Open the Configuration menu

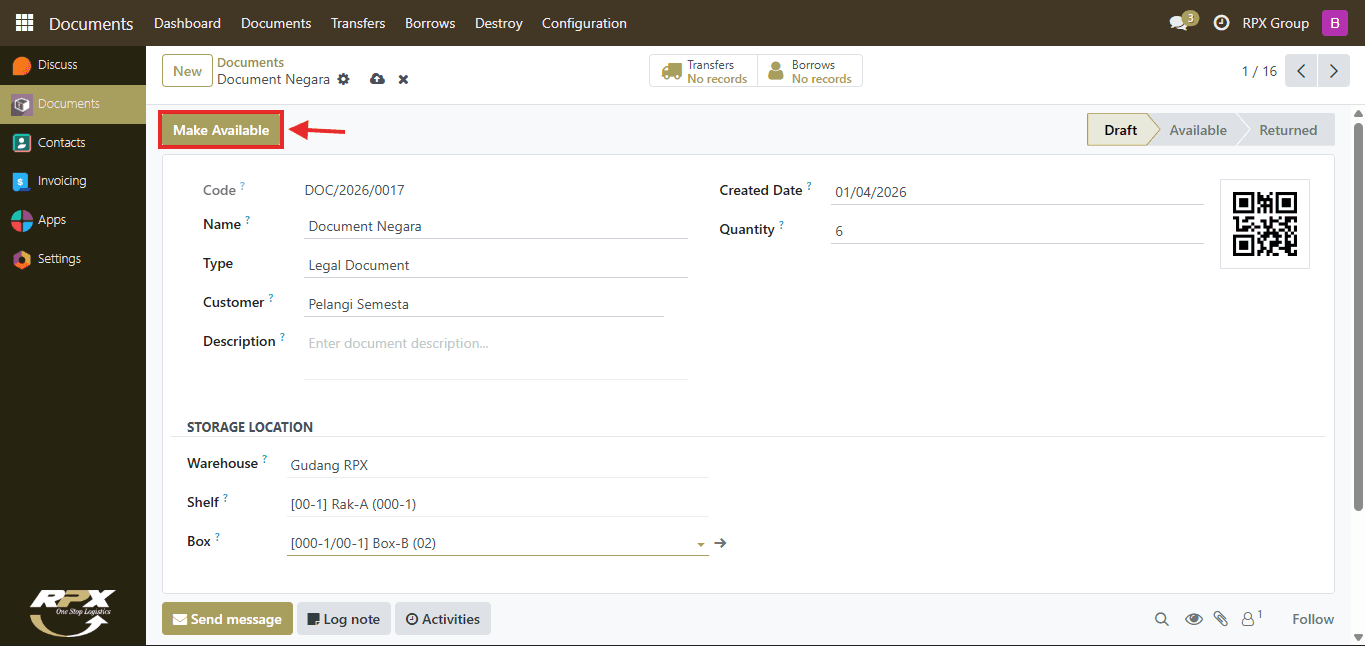tap(584, 23)
